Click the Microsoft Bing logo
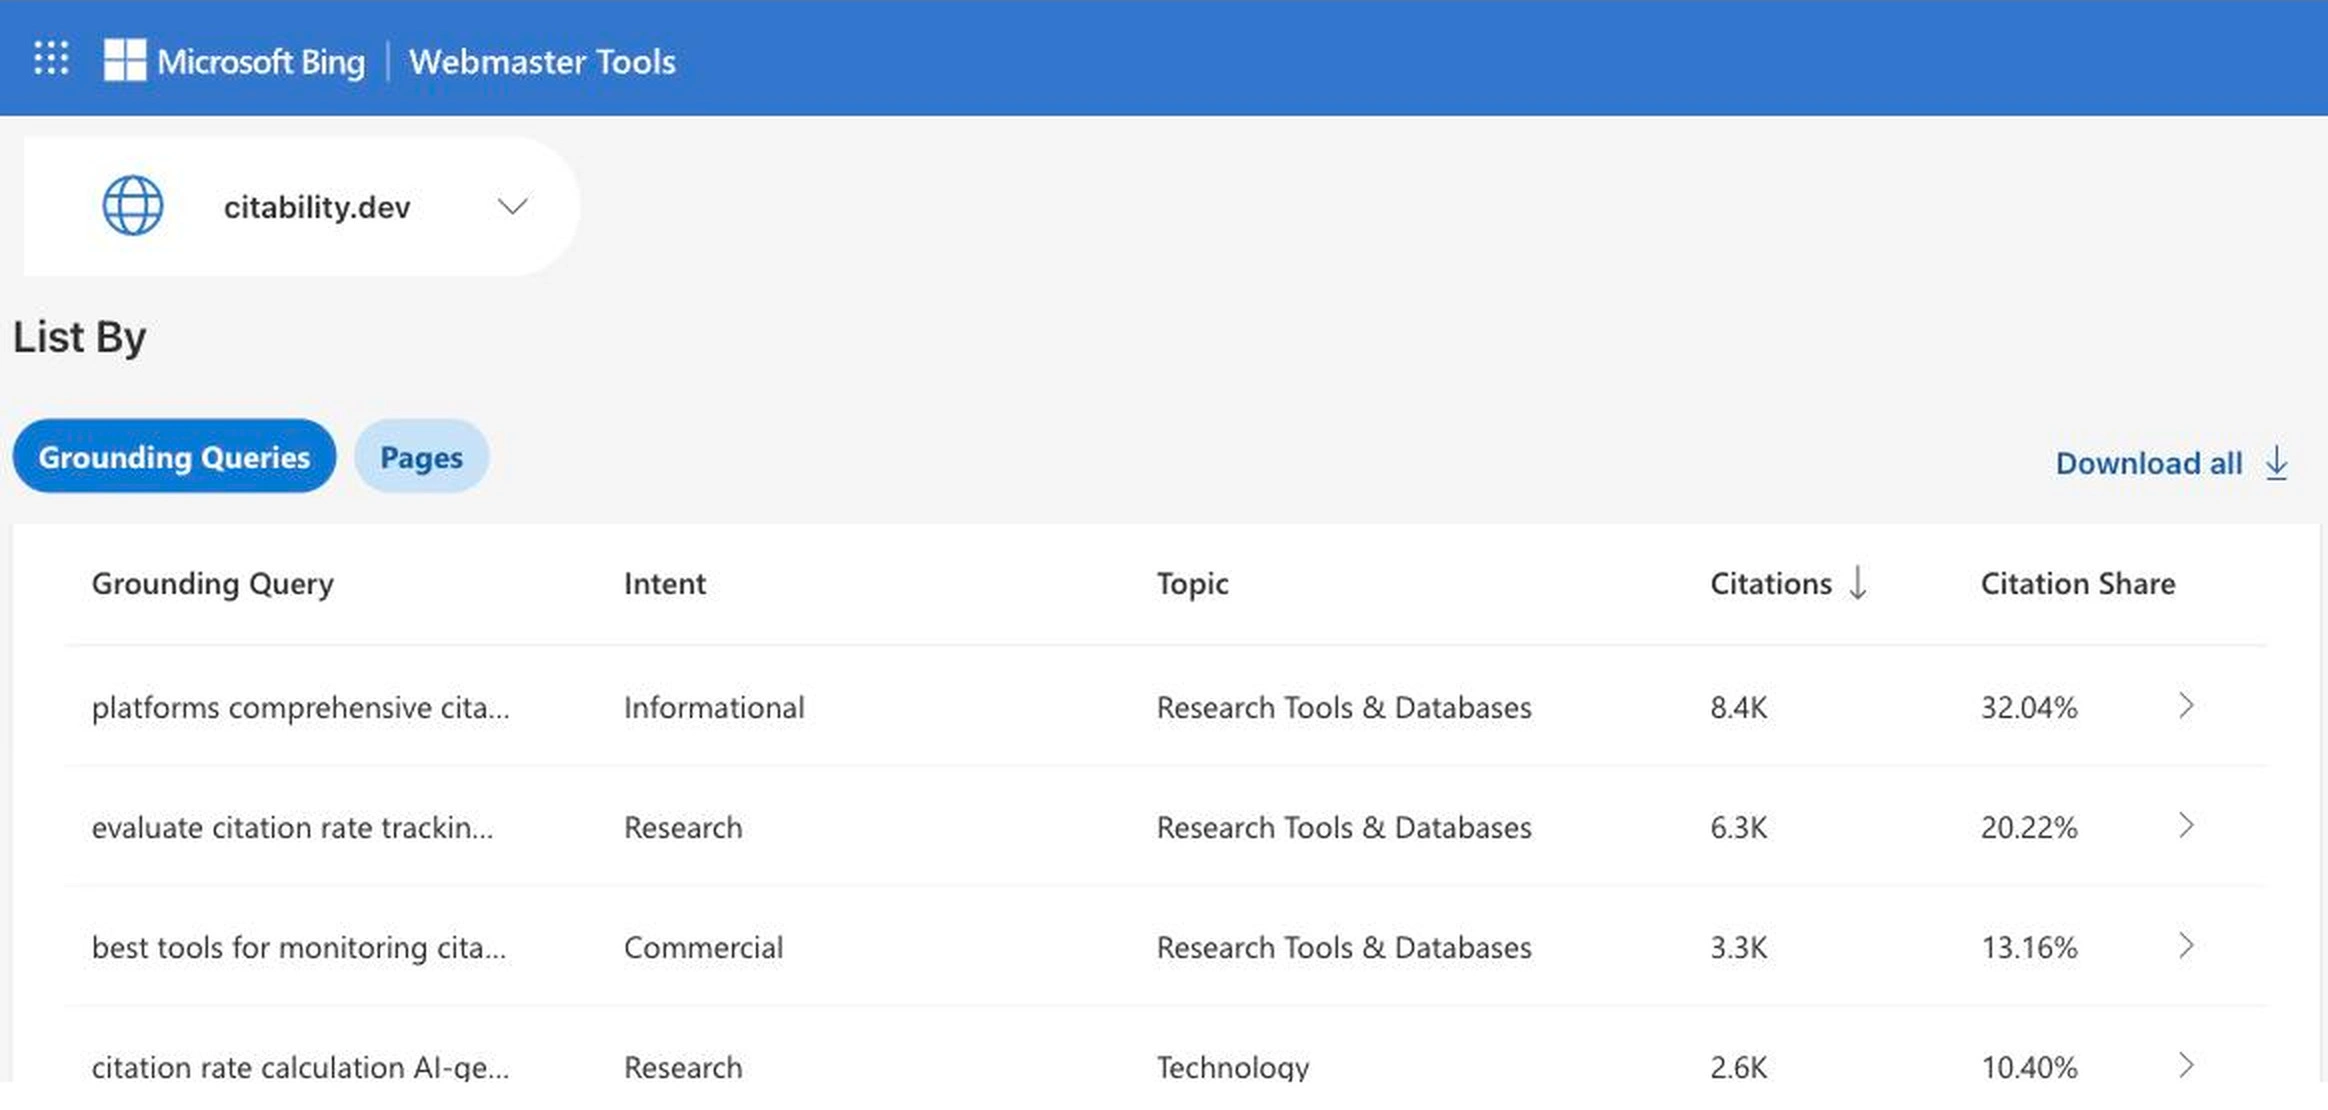 tap(125, 60)
